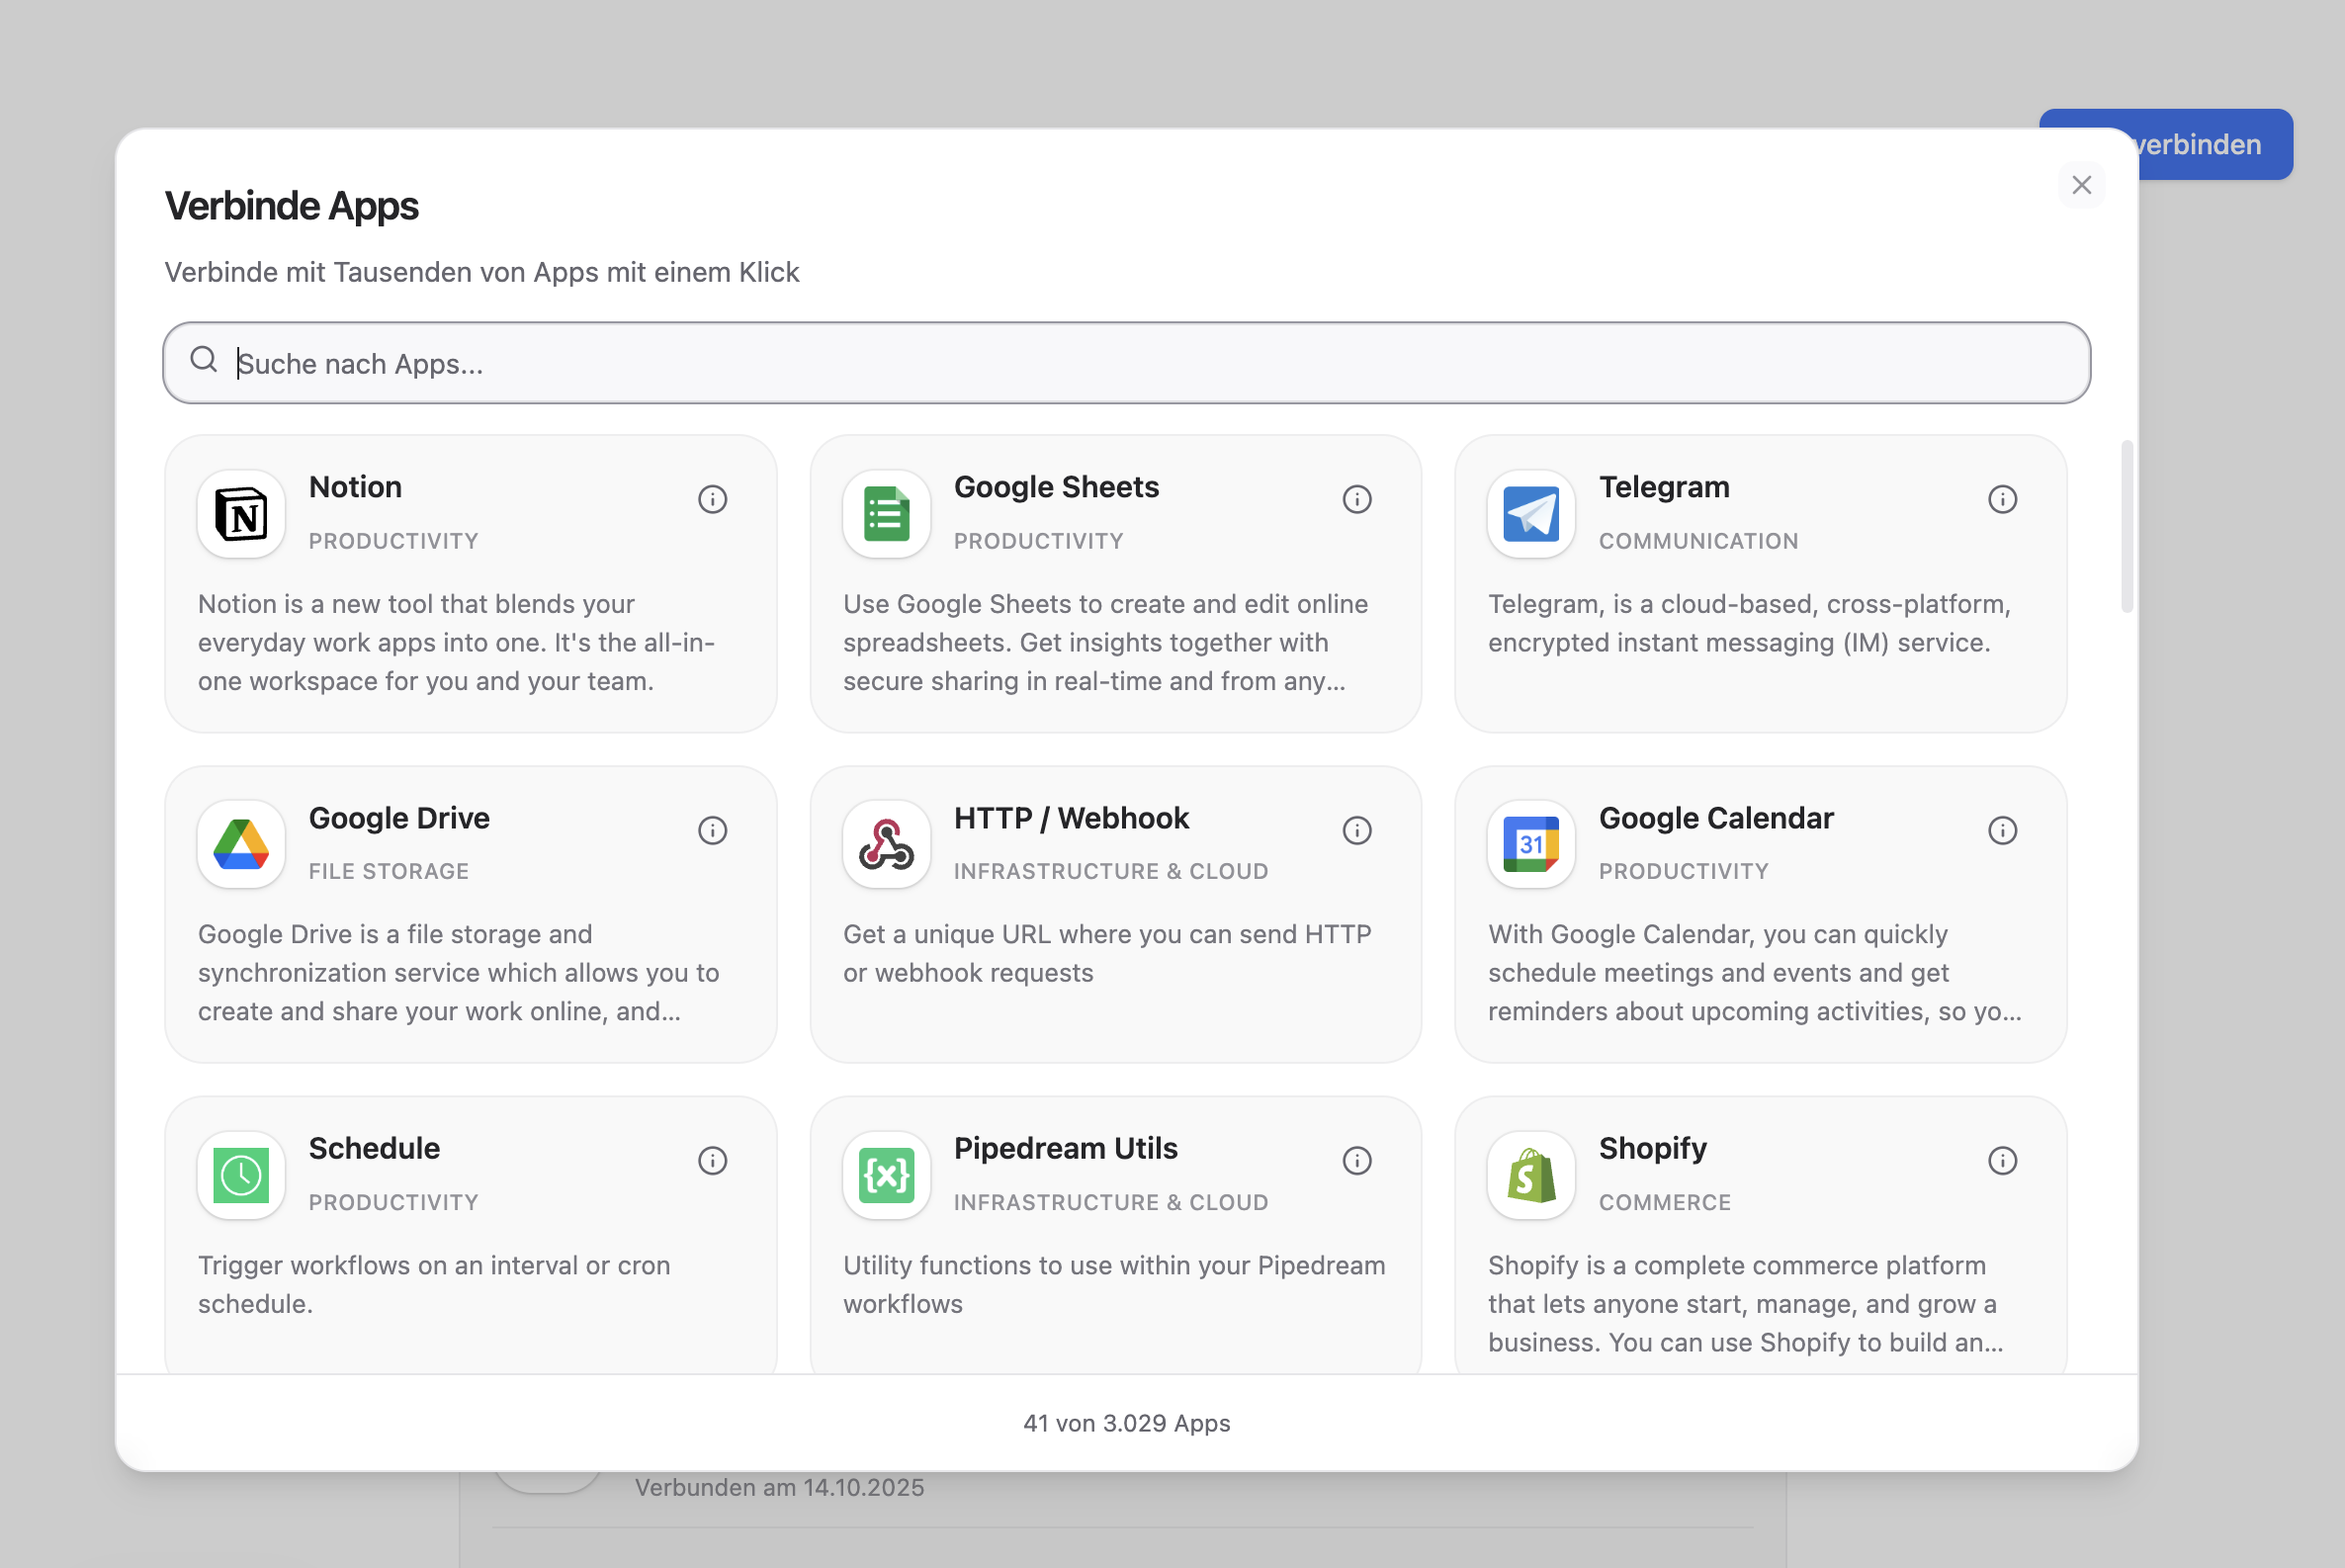Open info details for Google Sheets
The image size is (2345, 1568).
click(1357, 499)
